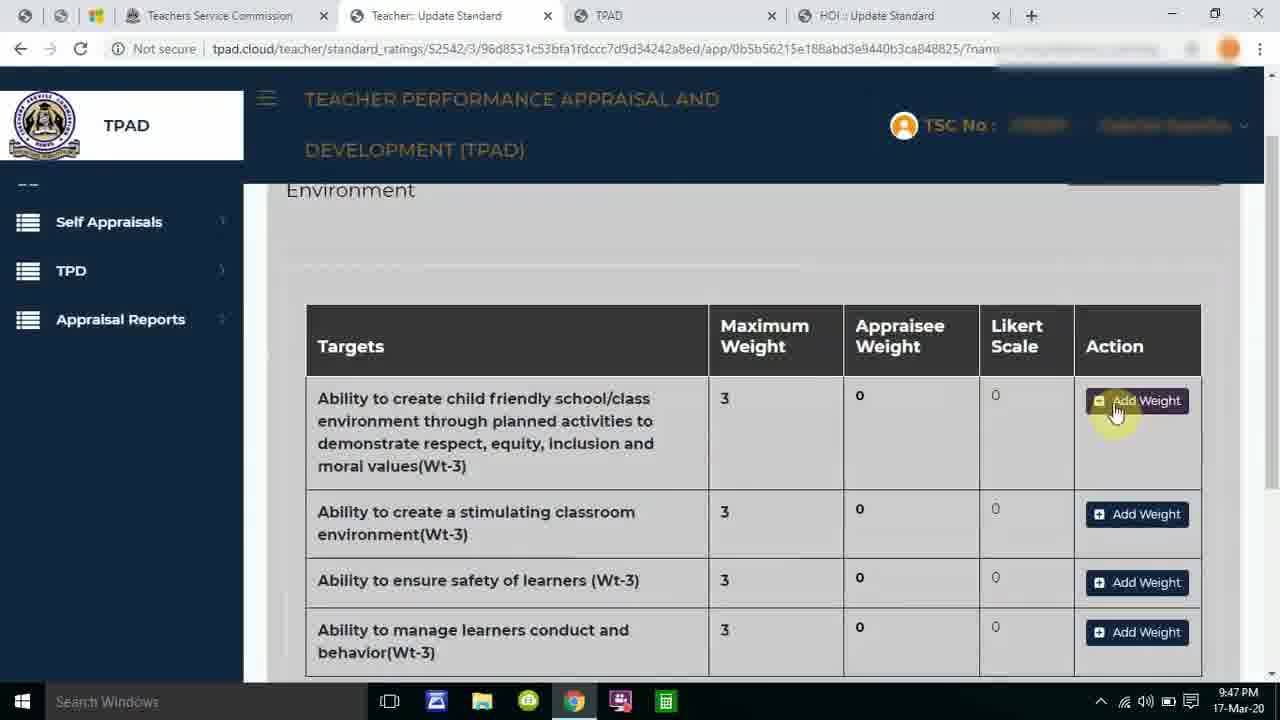This screenshot has width=1280, height=720.
Task: Click the Search Windows box
Action: (x=205, y=701)
